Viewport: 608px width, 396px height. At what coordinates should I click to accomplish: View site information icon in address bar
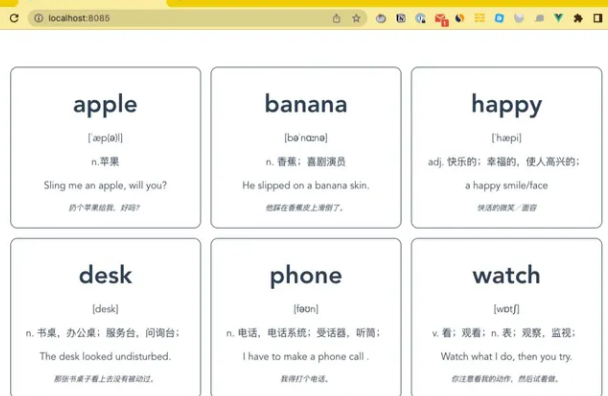coord(38,18)
